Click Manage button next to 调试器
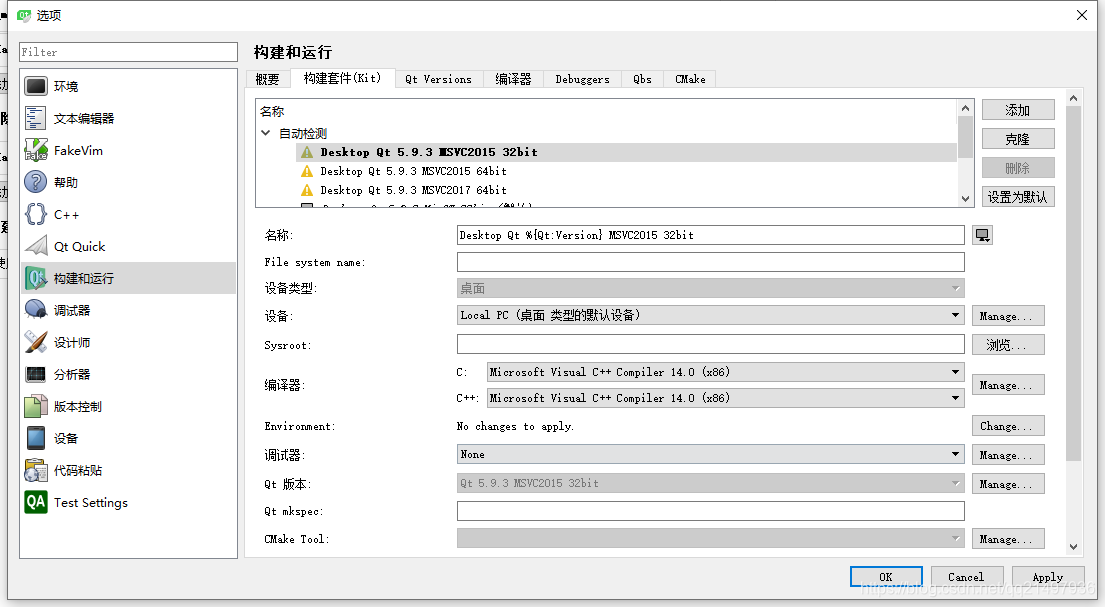 click(1008, 455)
